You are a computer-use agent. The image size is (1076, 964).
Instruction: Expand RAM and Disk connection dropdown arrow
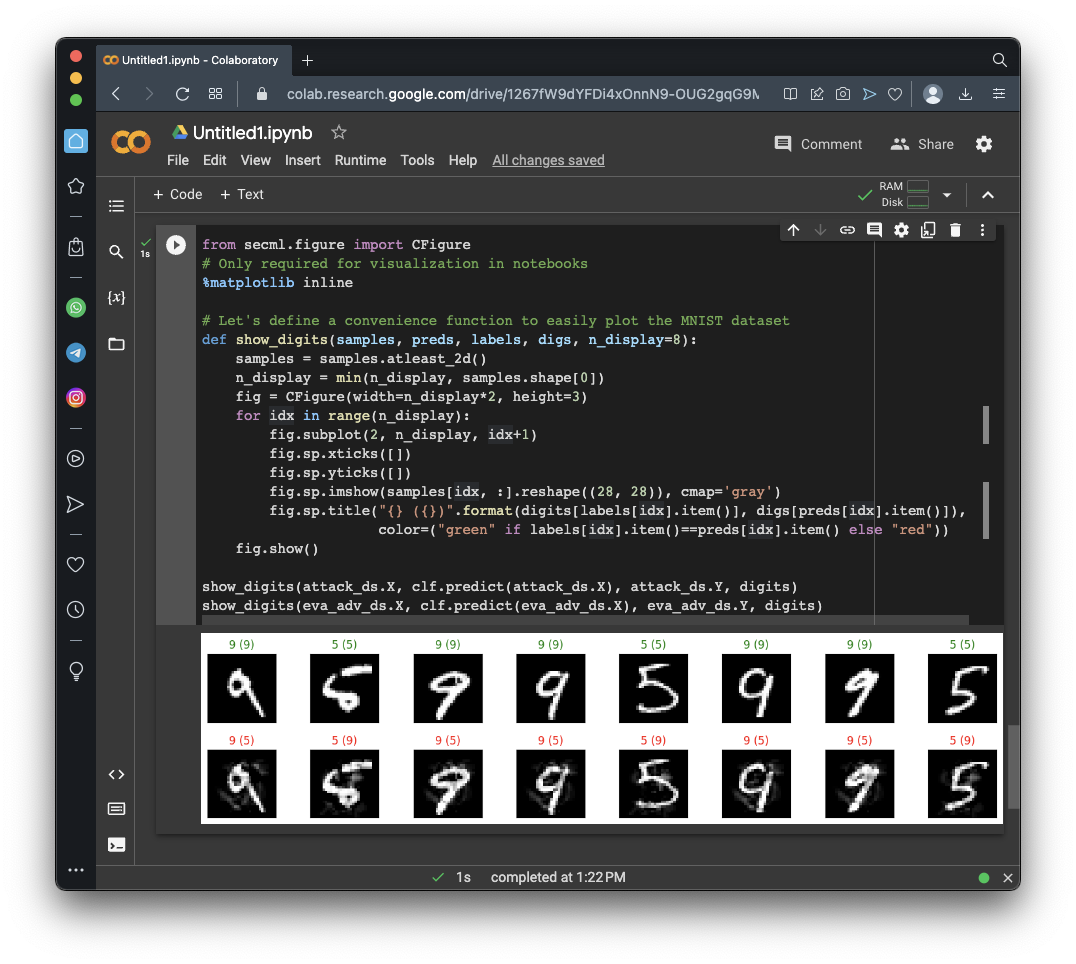tap(946, 195)
